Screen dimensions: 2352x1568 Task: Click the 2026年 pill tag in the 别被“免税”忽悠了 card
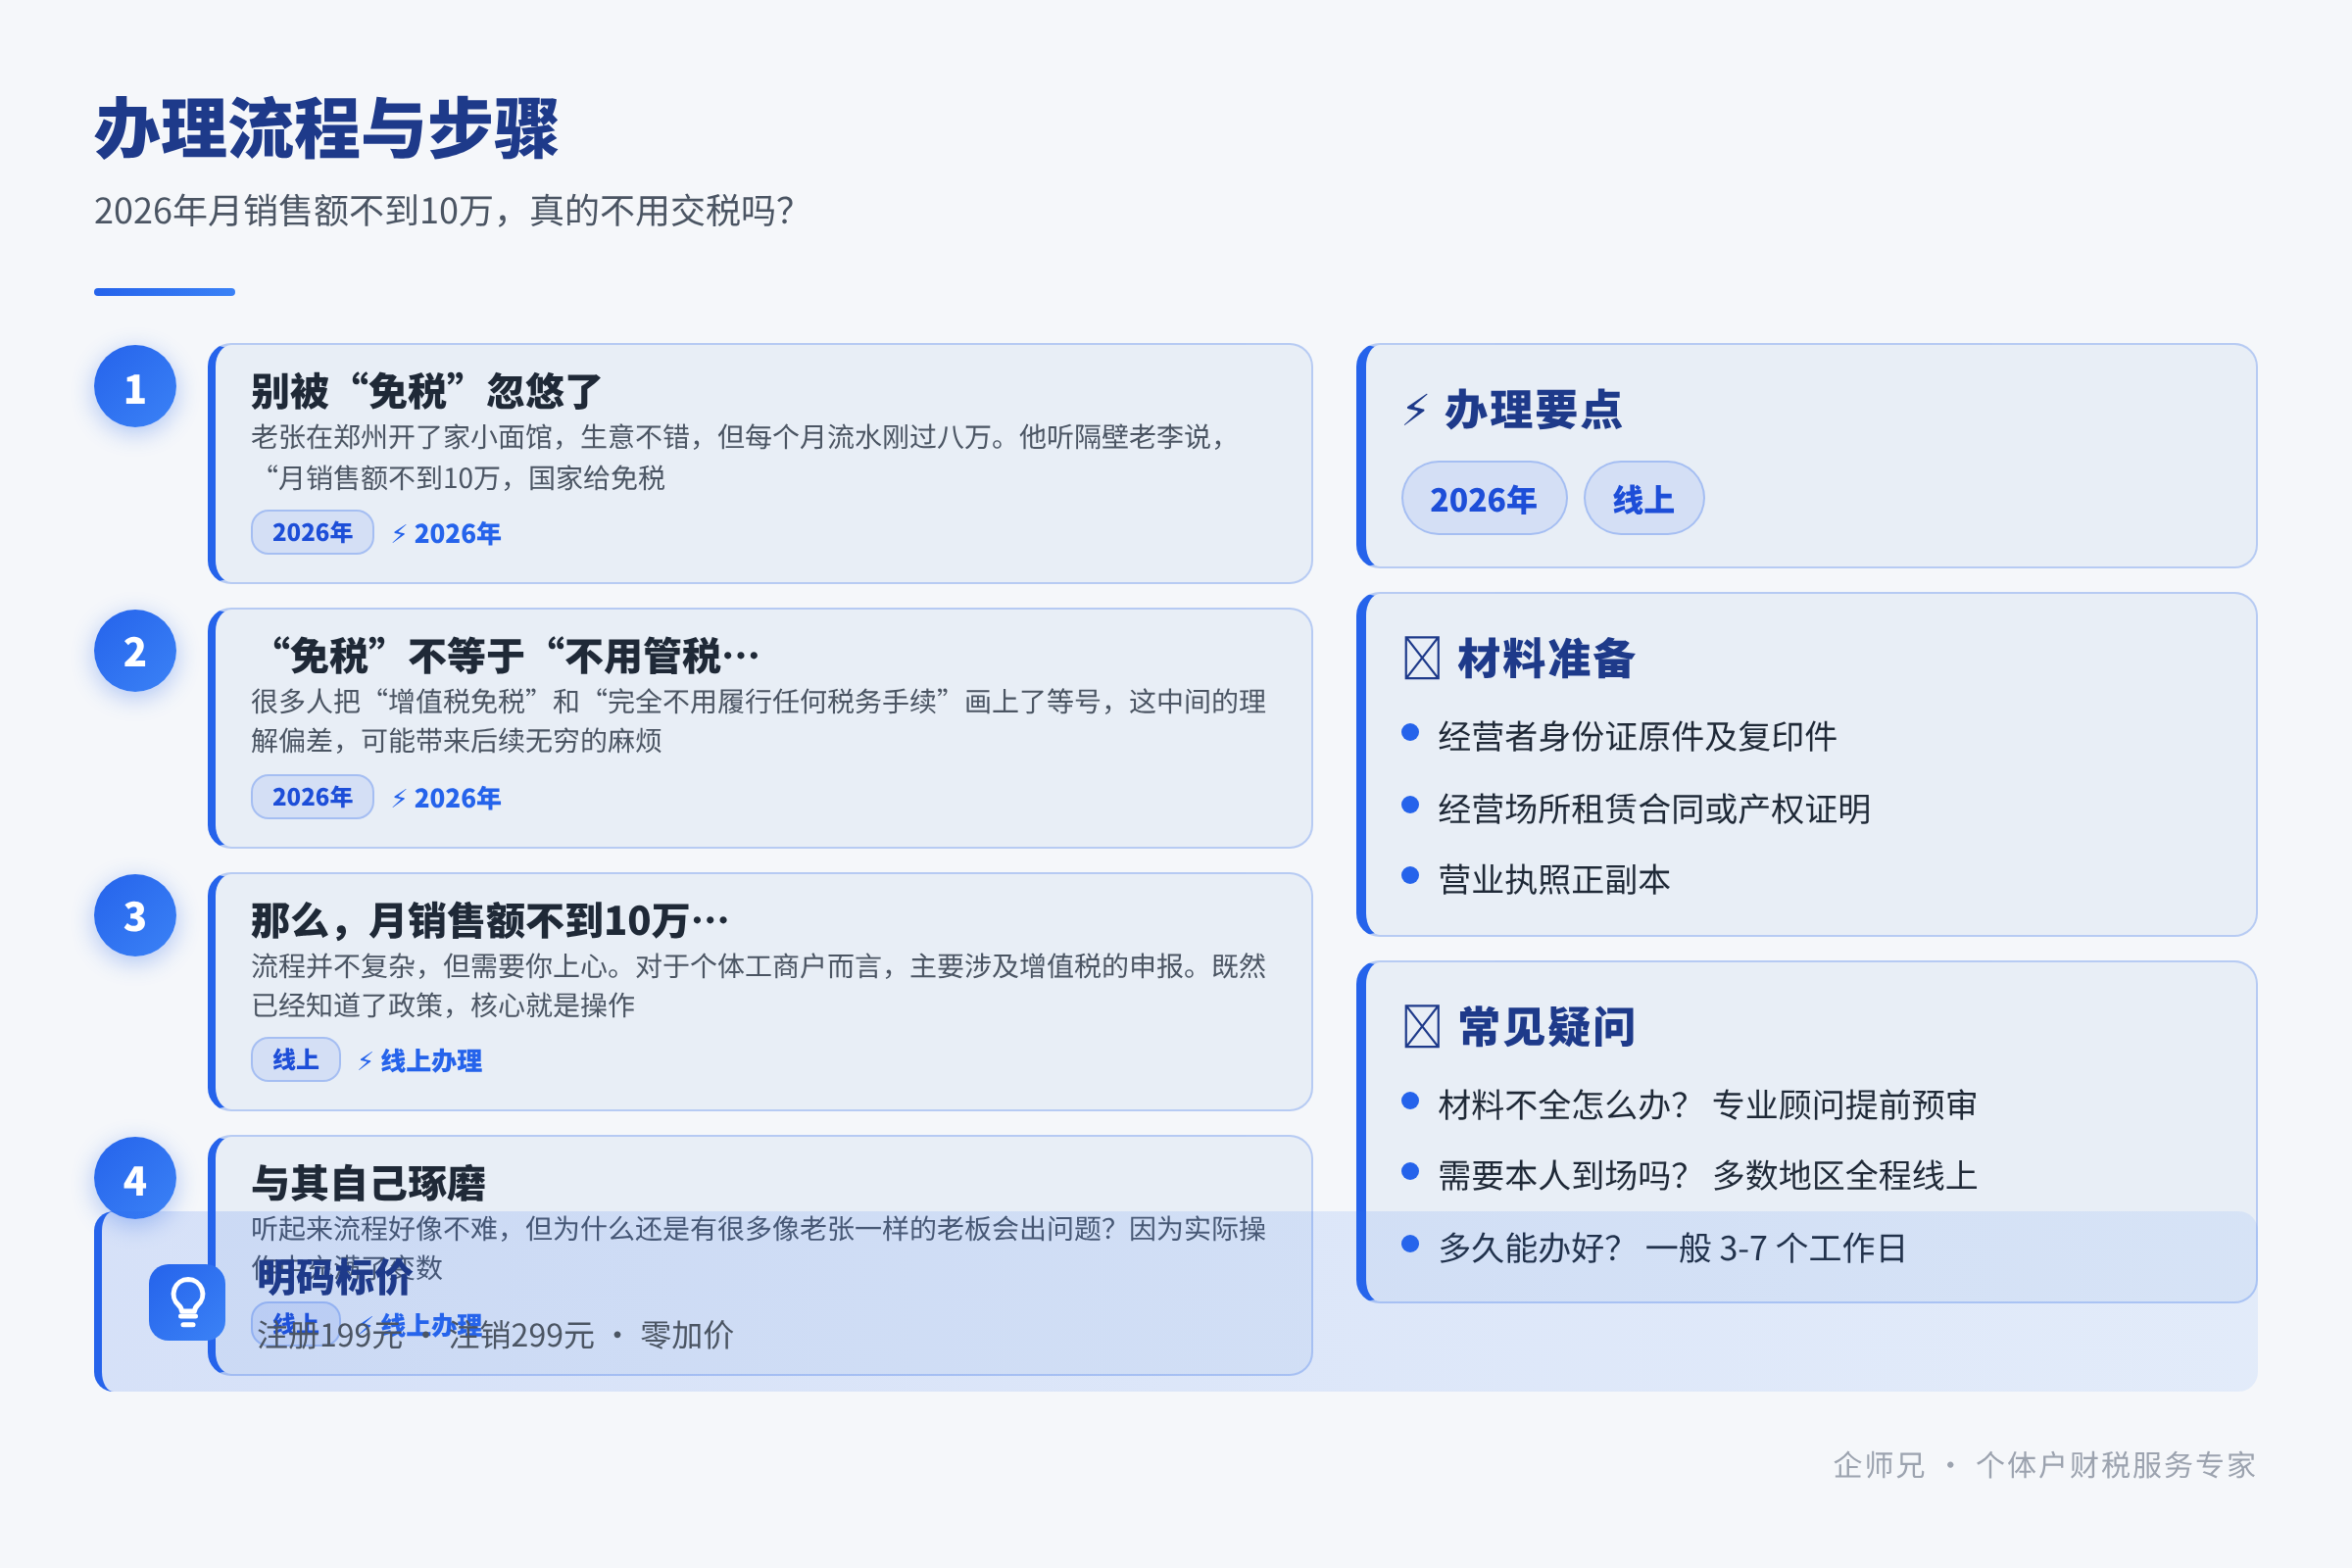point(312,532)
